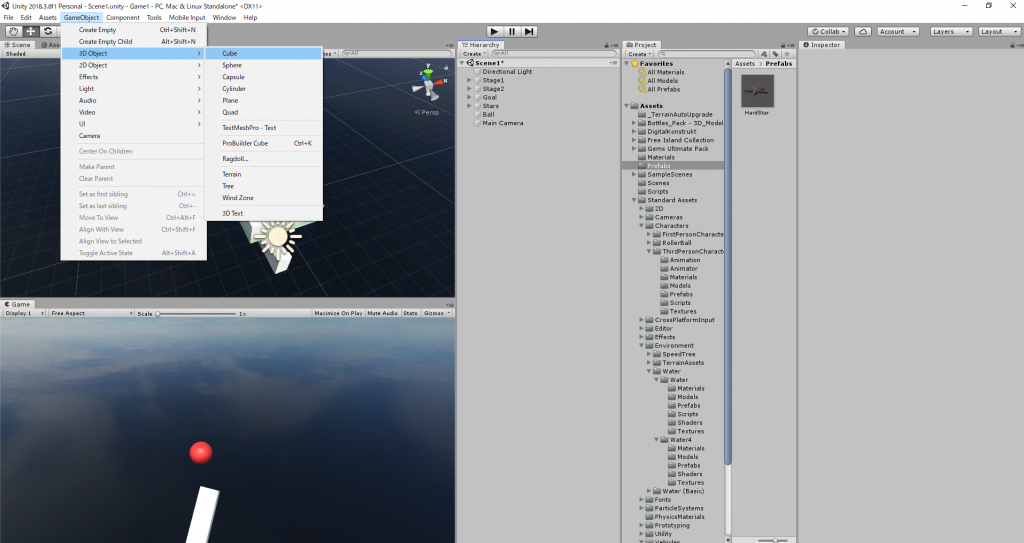This screenshot has height=543, width=1024.
Task: Click the Favorites star filter icon in Project
Action: (787, 54)
